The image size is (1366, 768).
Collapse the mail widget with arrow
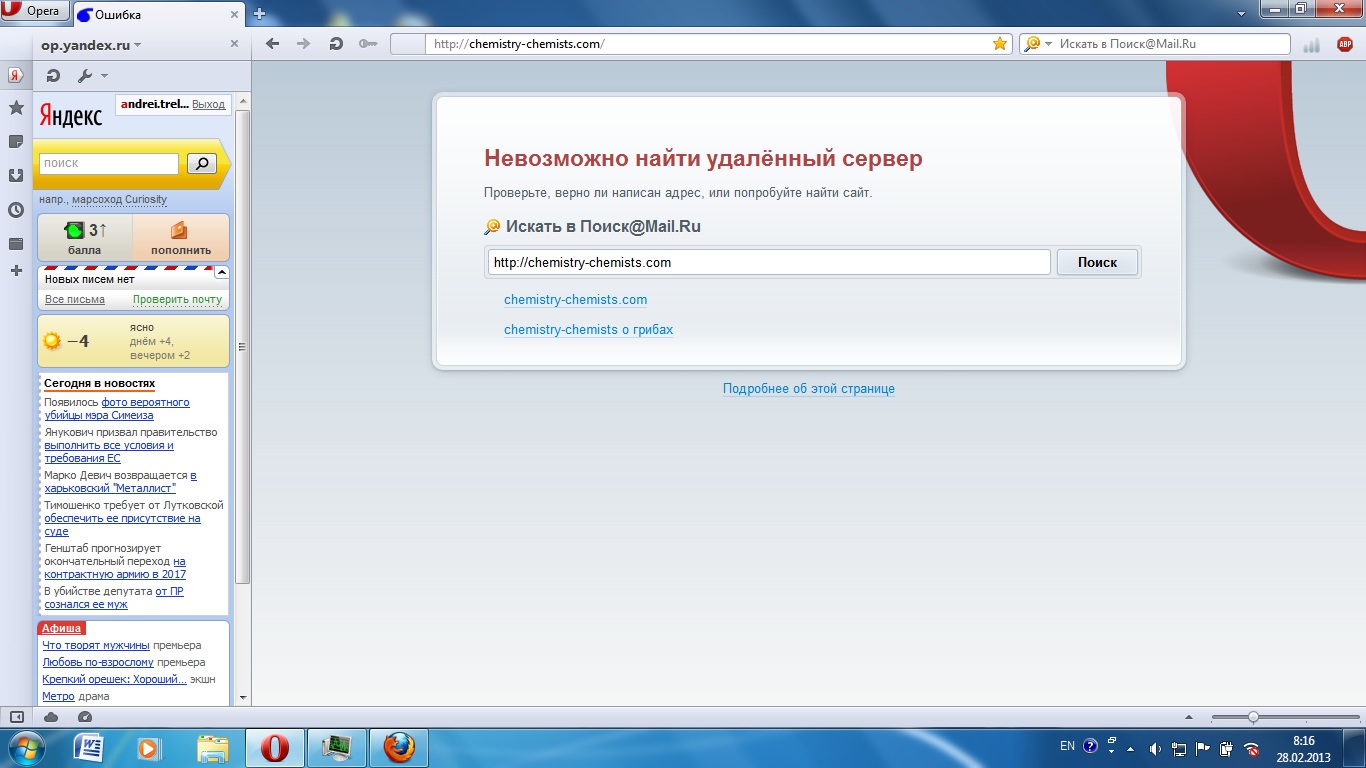[221, 272]
